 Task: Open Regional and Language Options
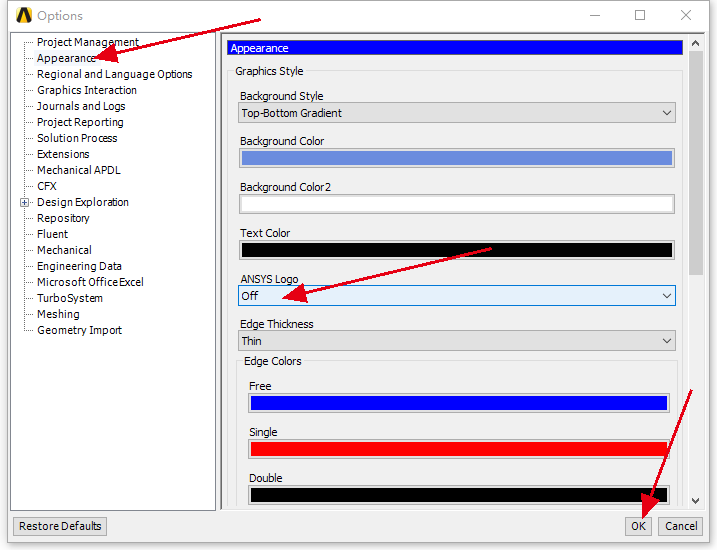tap(114, 74)
